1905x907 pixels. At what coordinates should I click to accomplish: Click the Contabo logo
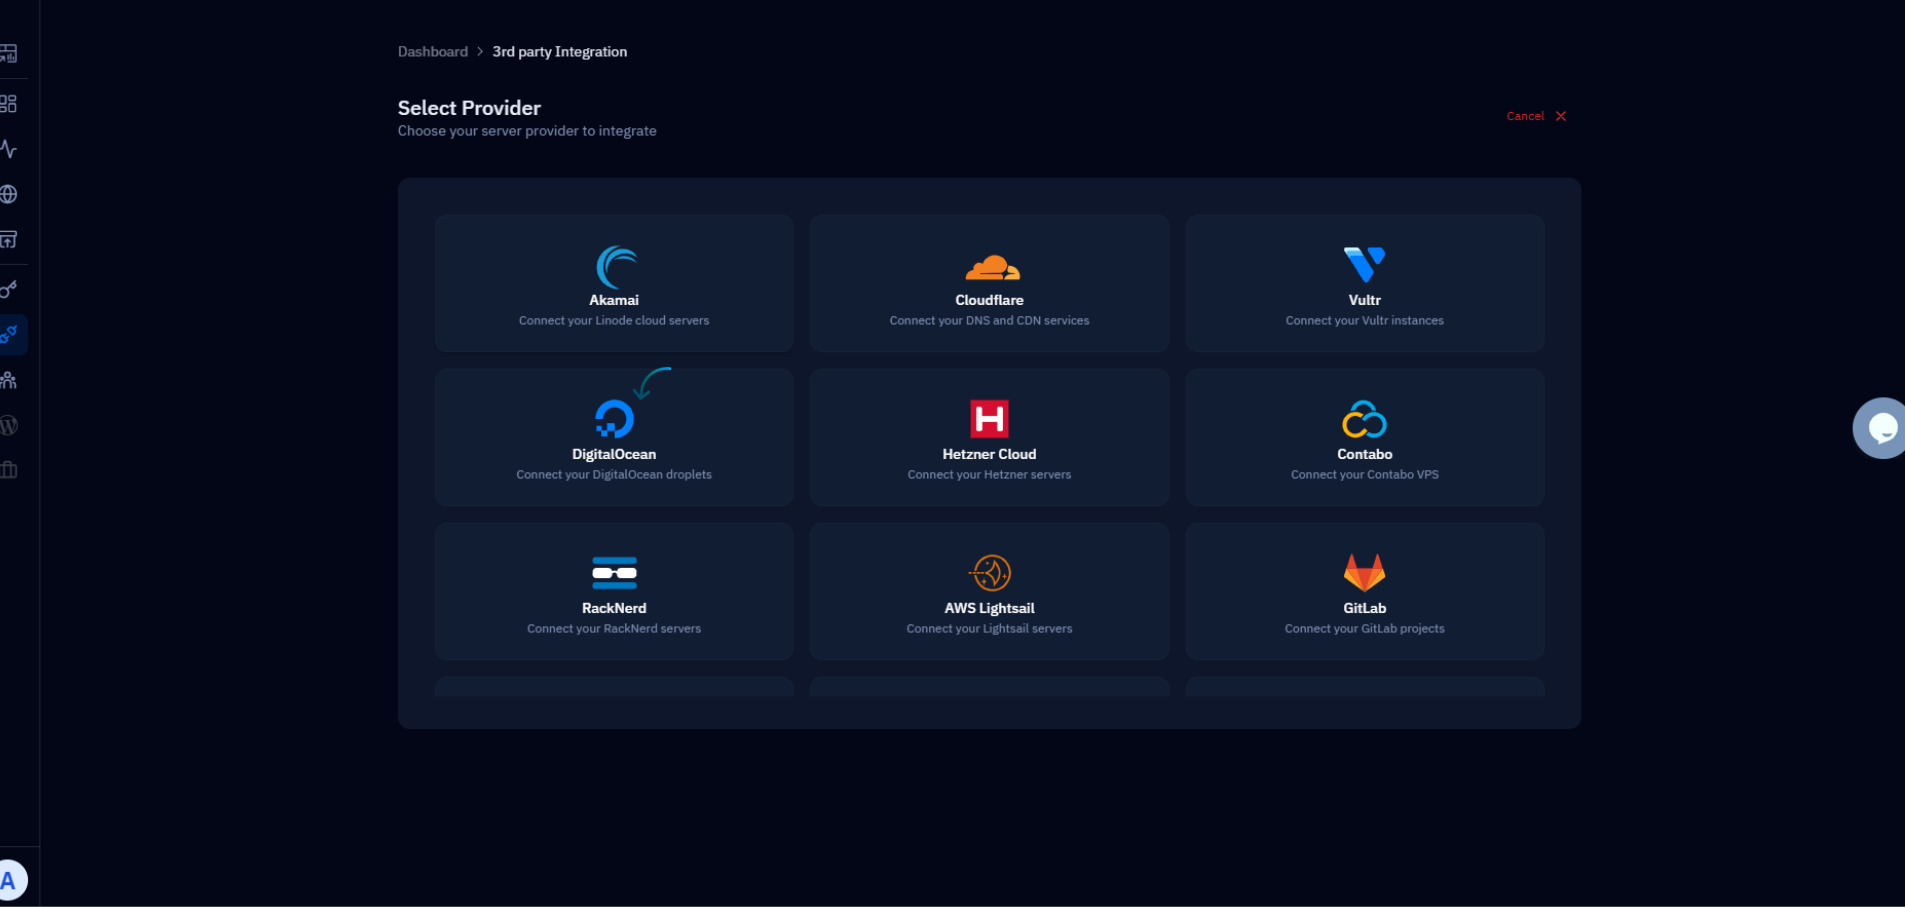pos(1364,420)
